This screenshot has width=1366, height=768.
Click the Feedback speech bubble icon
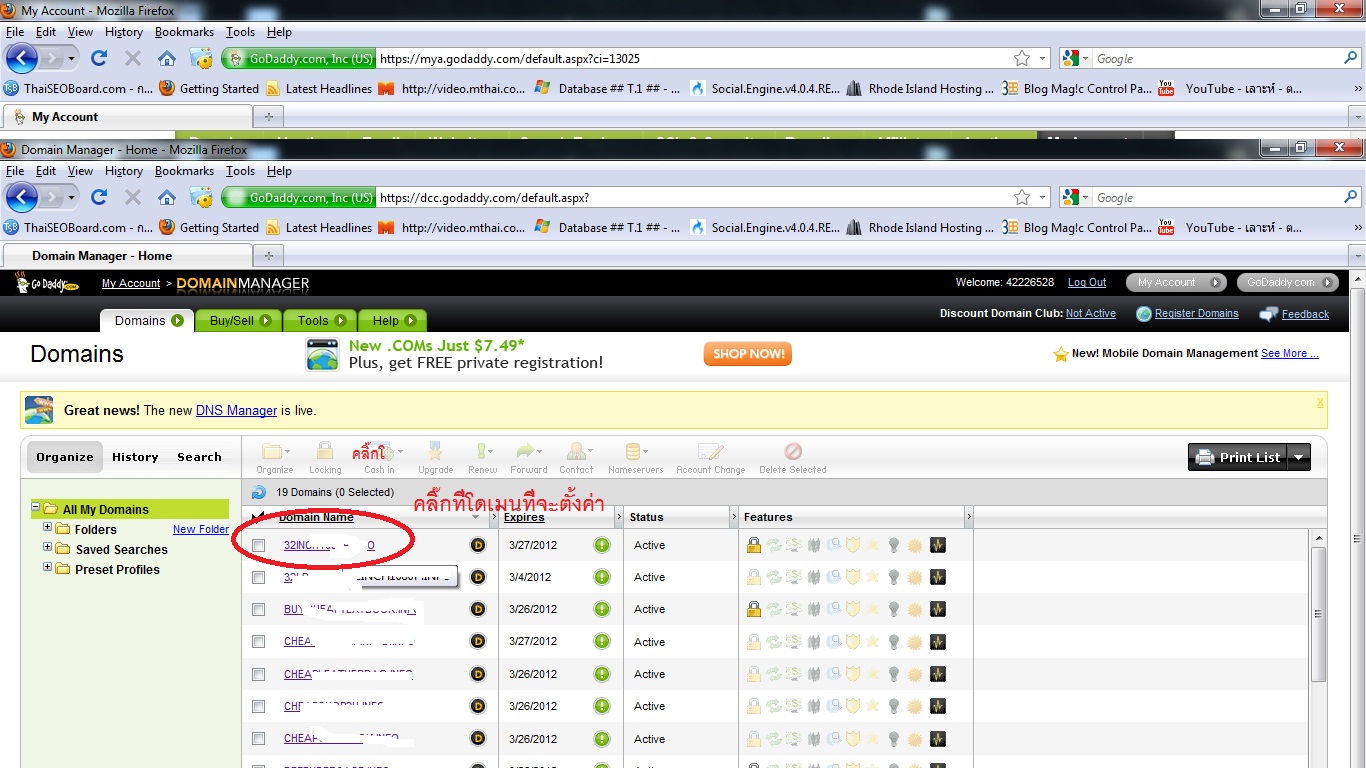click(1268, 314)
